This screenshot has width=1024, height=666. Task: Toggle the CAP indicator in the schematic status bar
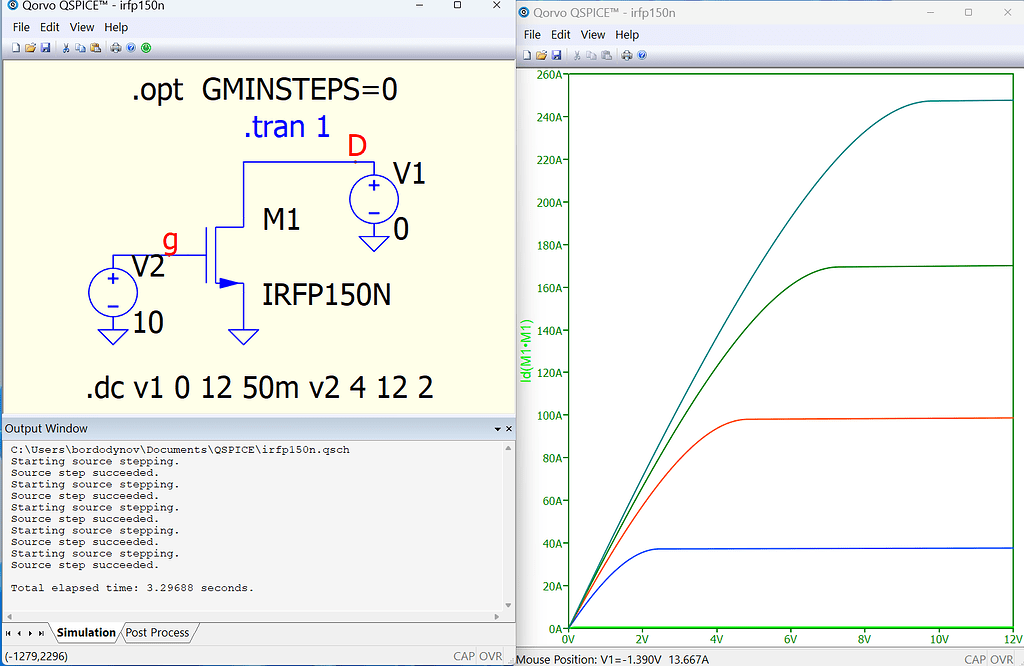(x=464, y=656)
